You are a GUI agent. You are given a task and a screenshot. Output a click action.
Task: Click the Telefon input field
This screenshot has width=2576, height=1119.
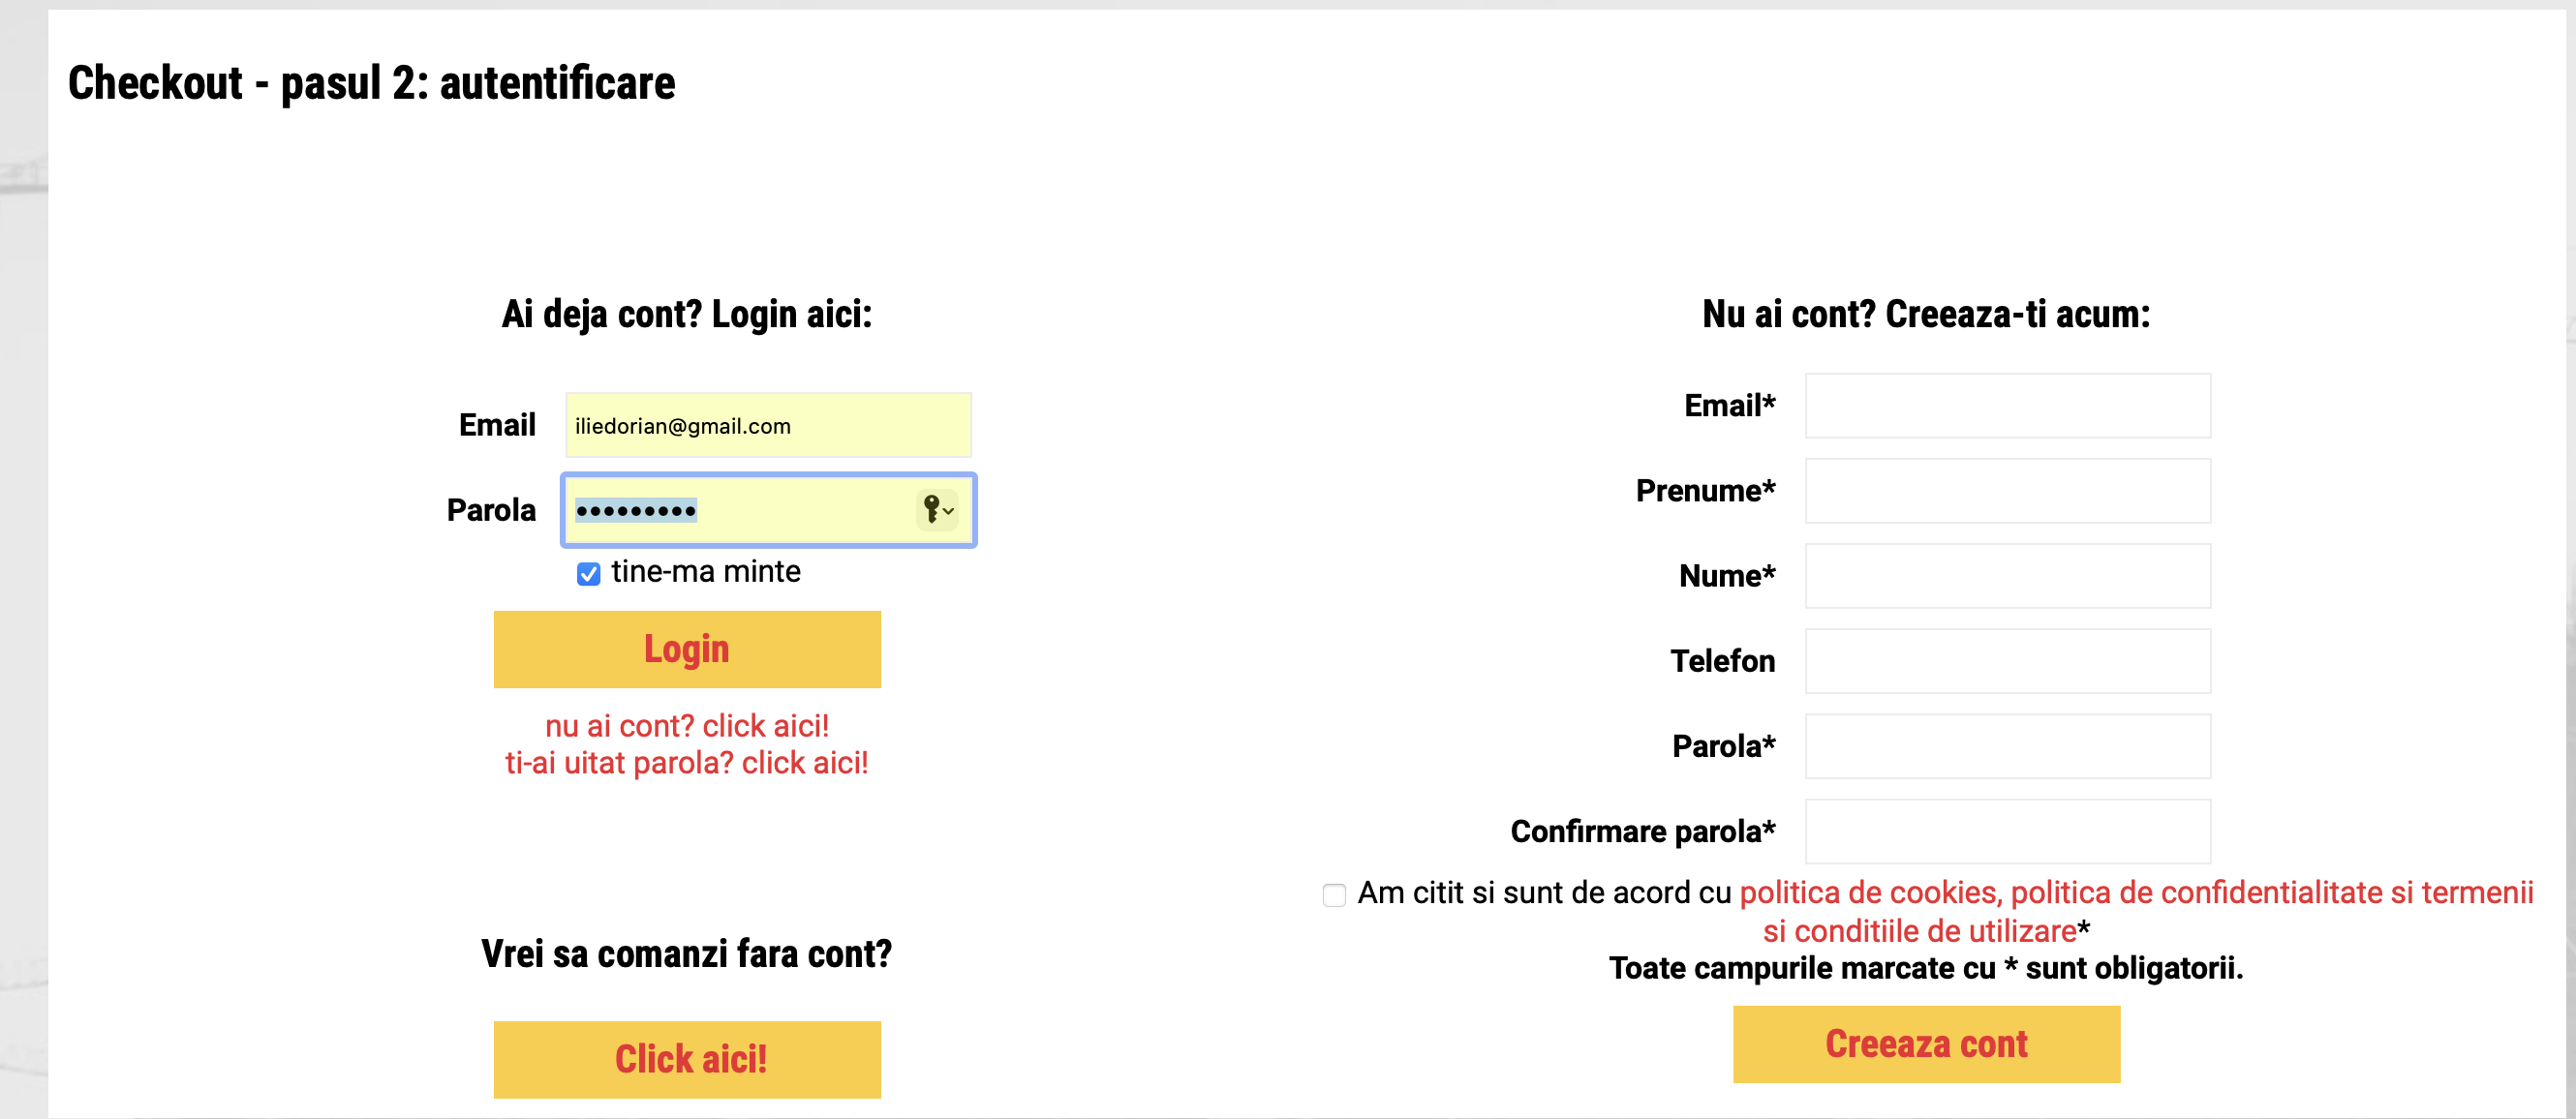click(2006, 661)
